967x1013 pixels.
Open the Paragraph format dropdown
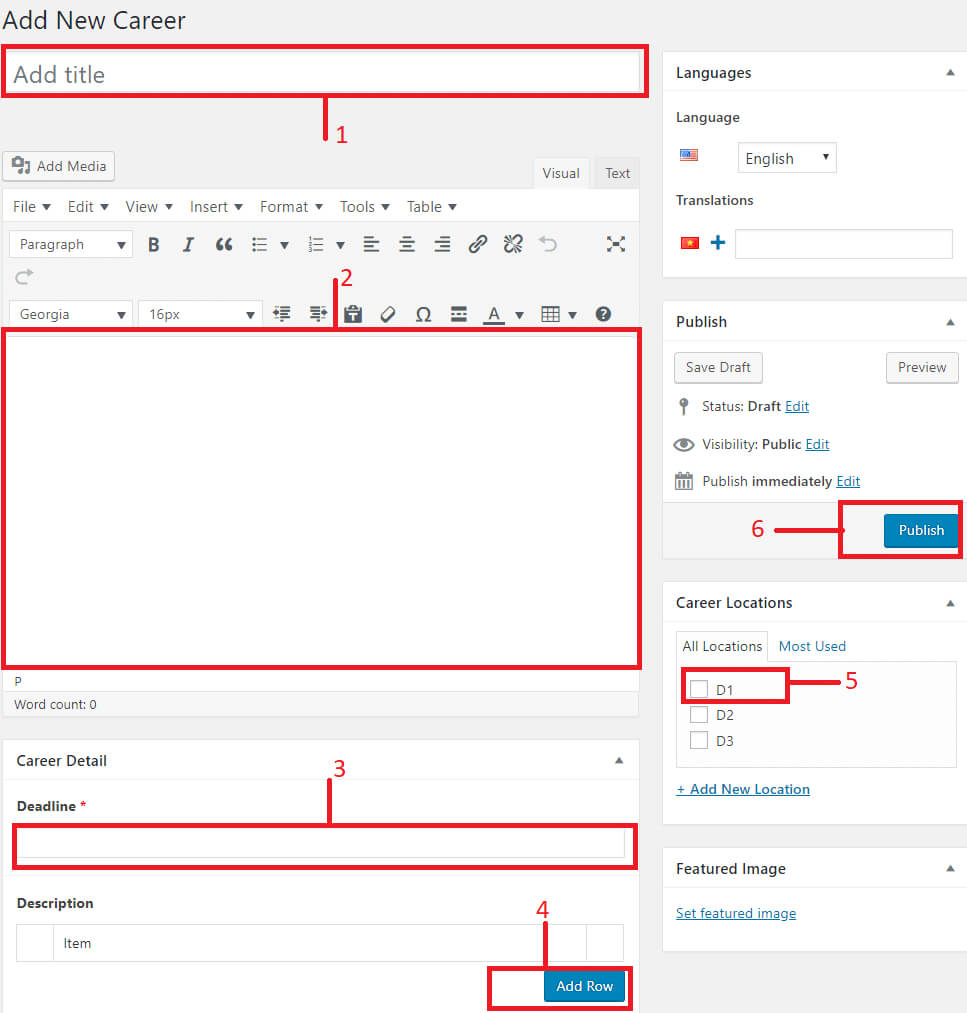click(71, 244)
